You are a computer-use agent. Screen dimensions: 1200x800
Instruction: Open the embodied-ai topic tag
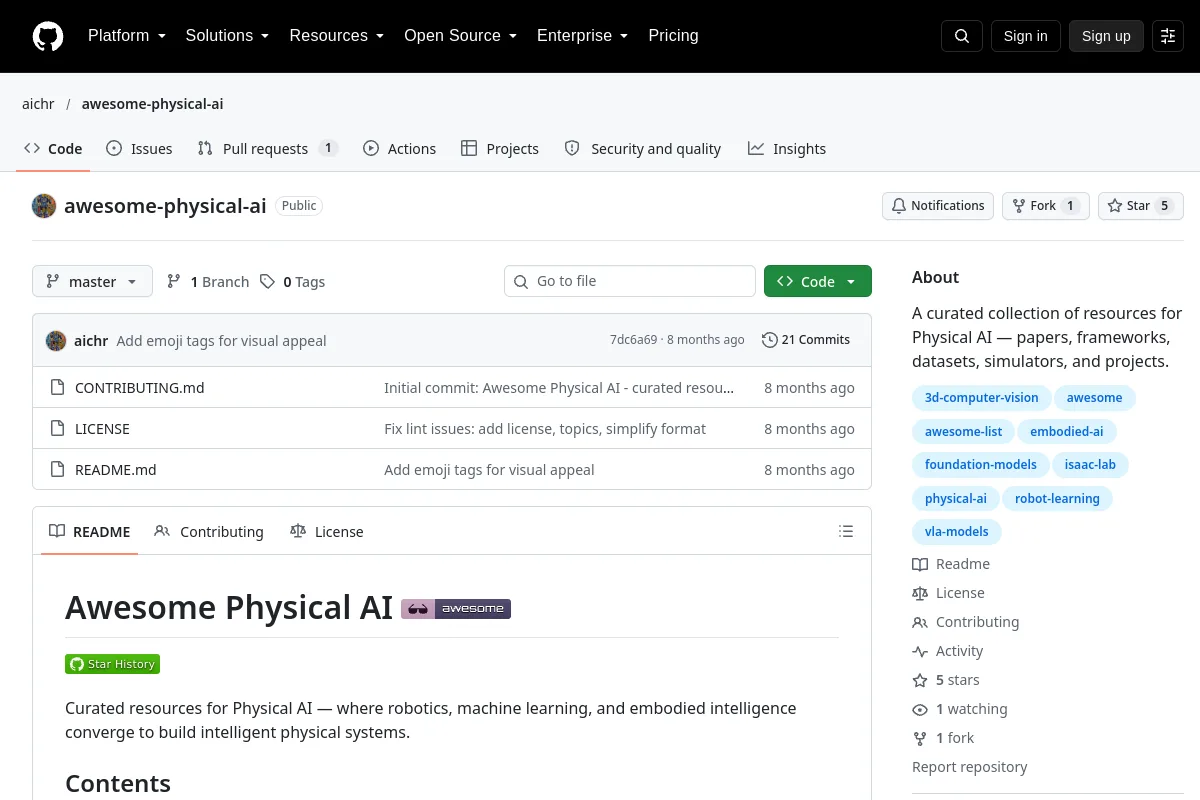point(1067,432)
